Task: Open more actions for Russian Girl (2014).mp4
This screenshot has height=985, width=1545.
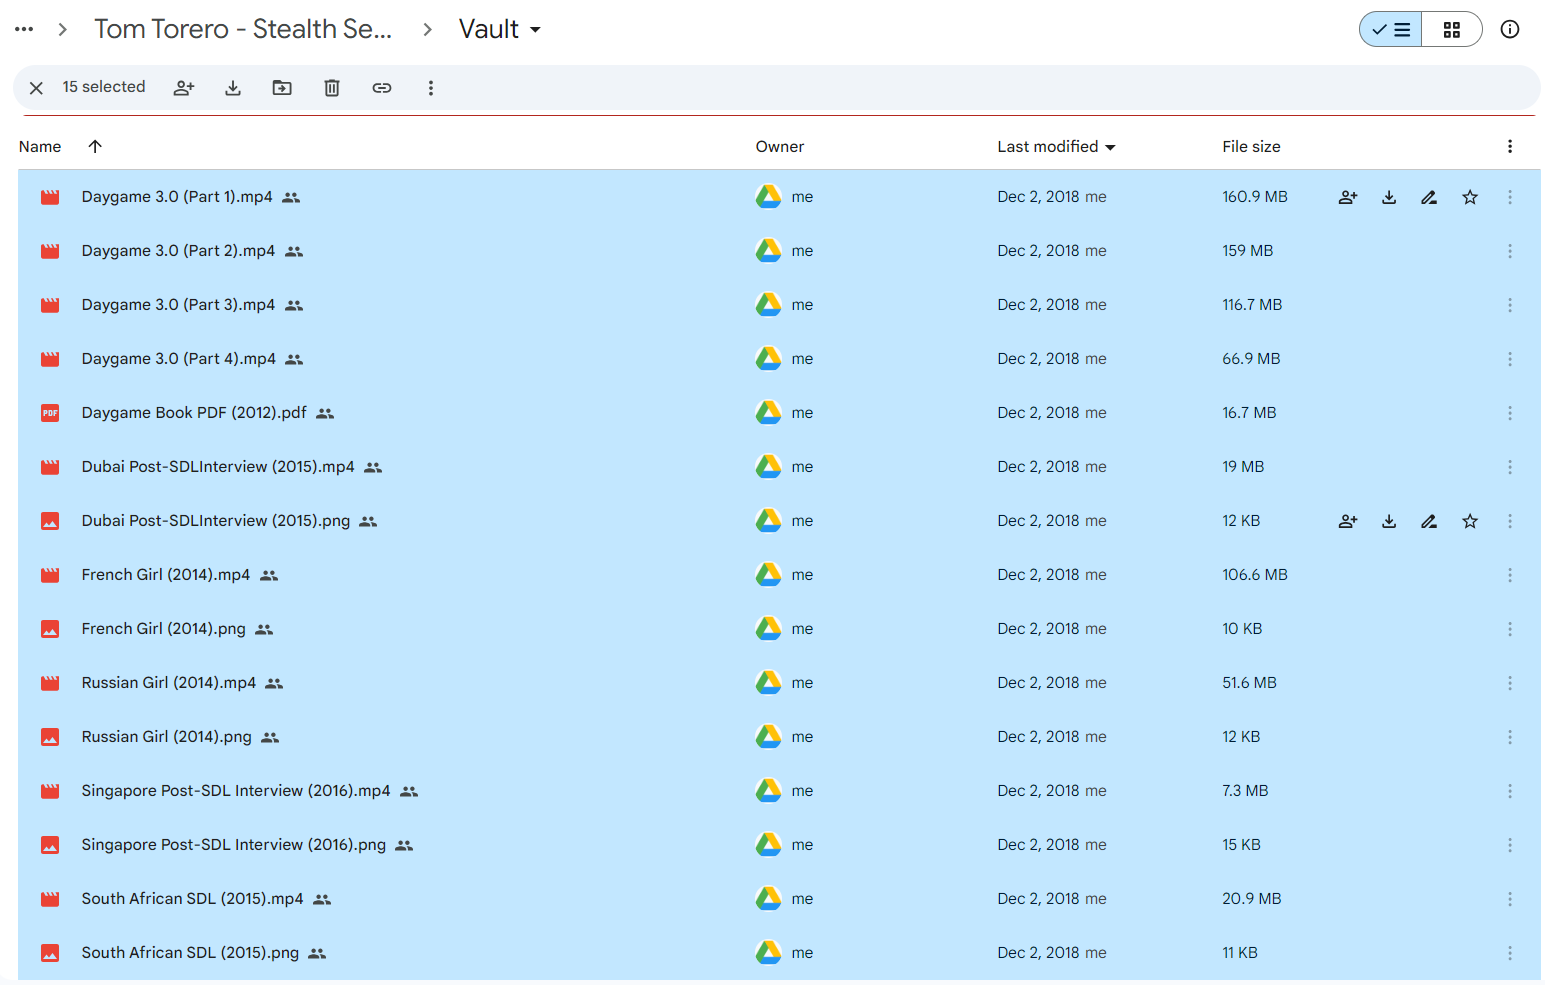Action: tap(1510, 683)
